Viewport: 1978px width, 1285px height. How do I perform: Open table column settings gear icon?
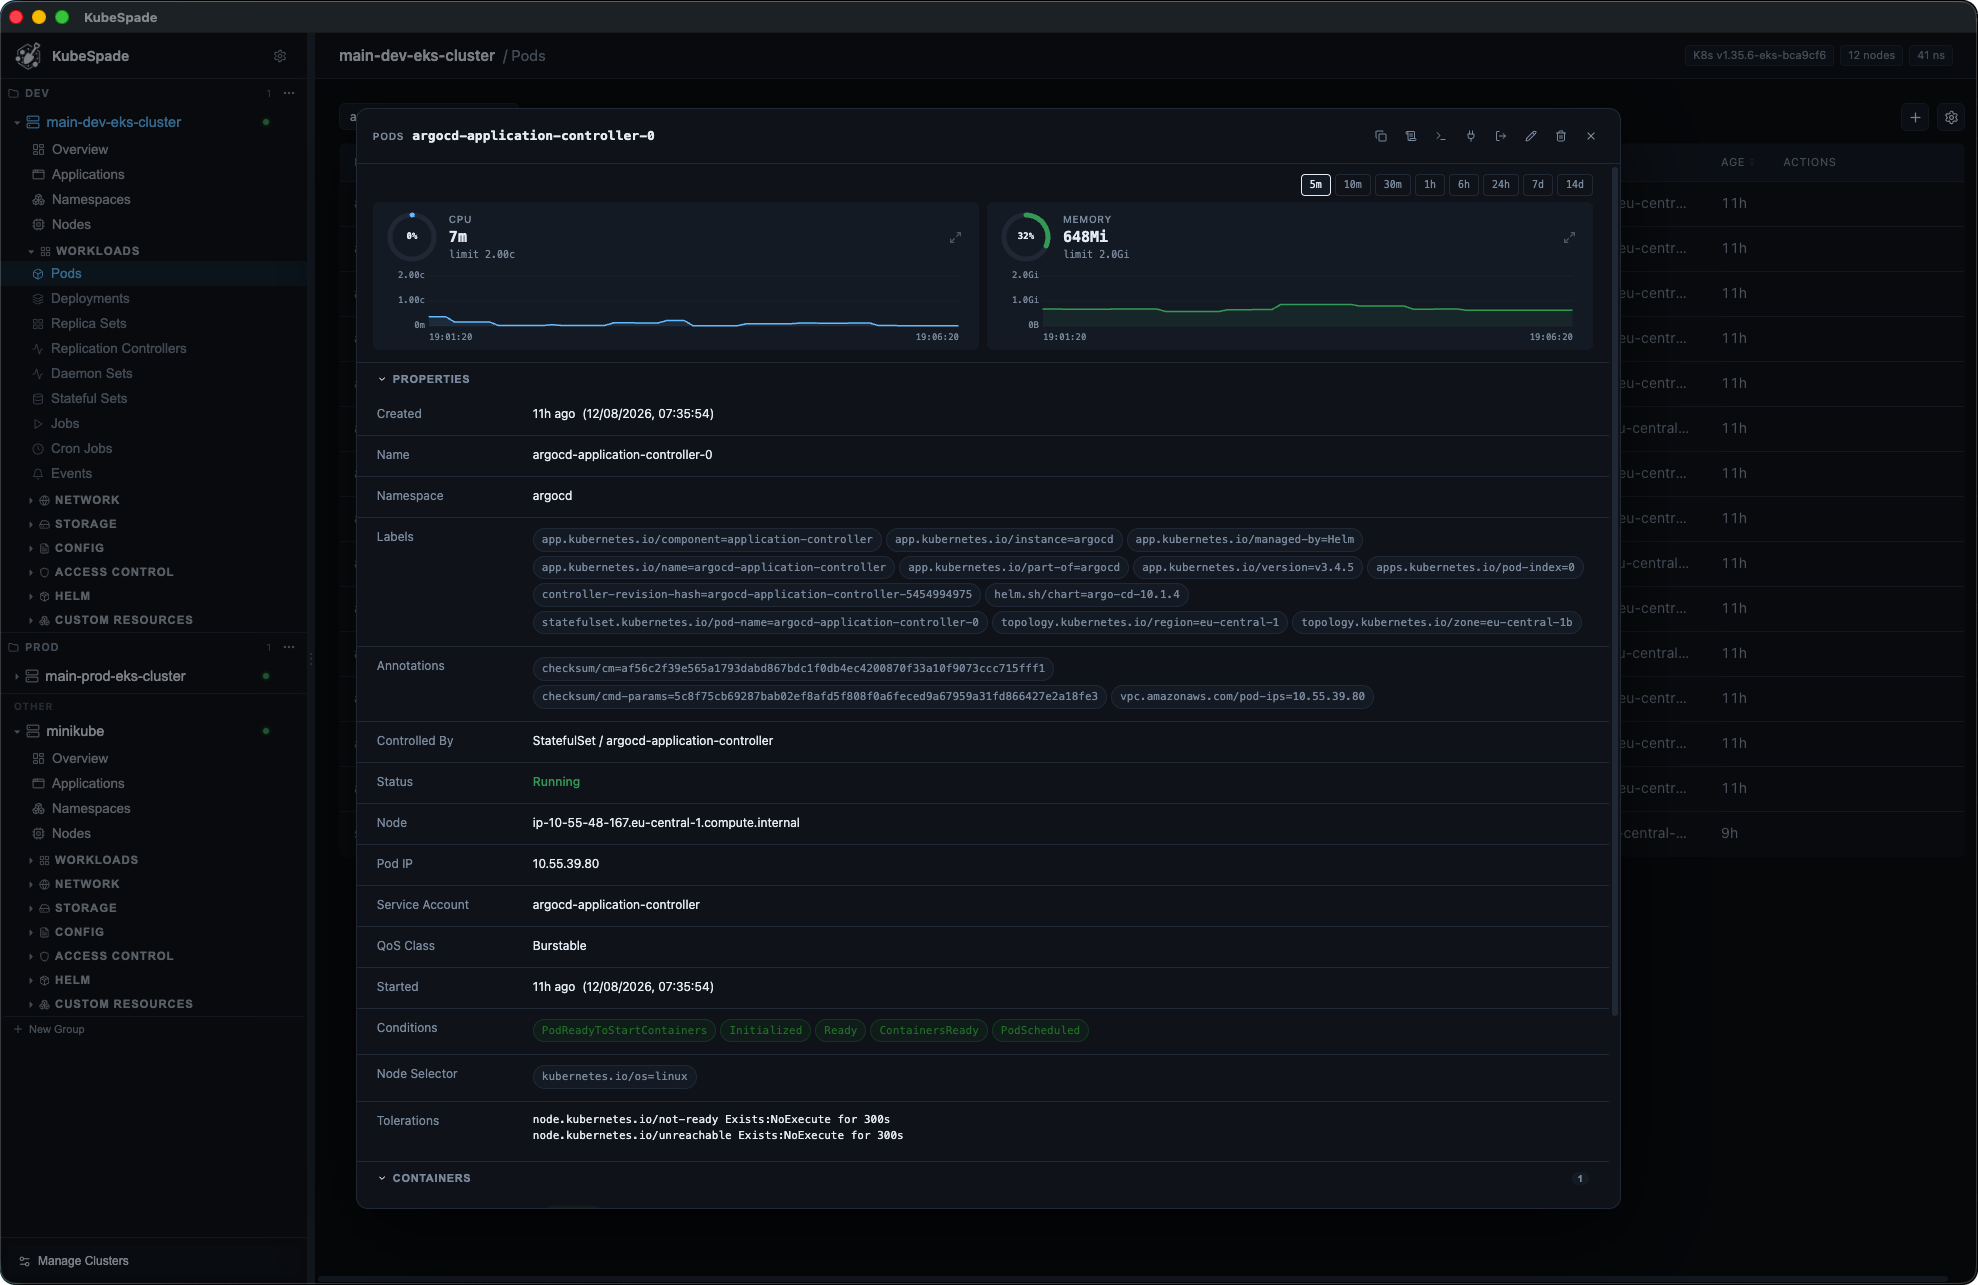(1951, 118)
